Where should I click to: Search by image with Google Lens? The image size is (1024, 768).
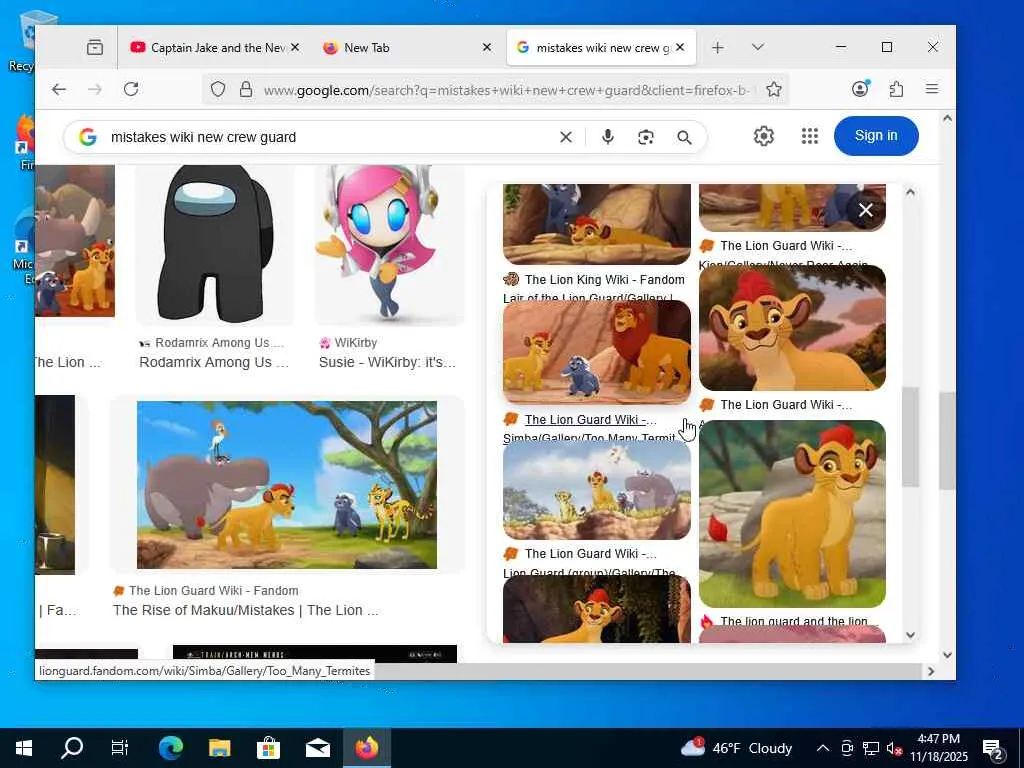click(x=646, y=137)
